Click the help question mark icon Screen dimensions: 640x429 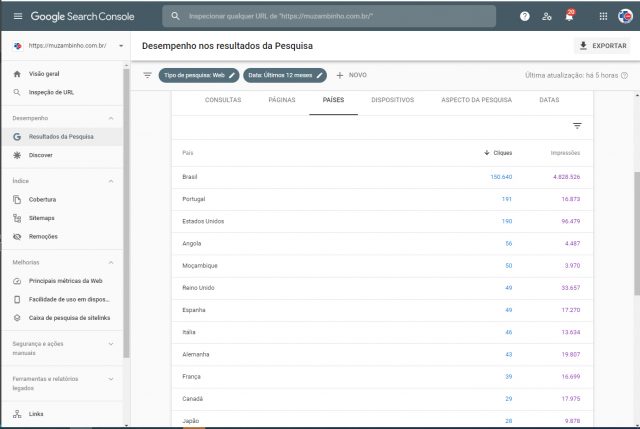click(x=525, y=16)
